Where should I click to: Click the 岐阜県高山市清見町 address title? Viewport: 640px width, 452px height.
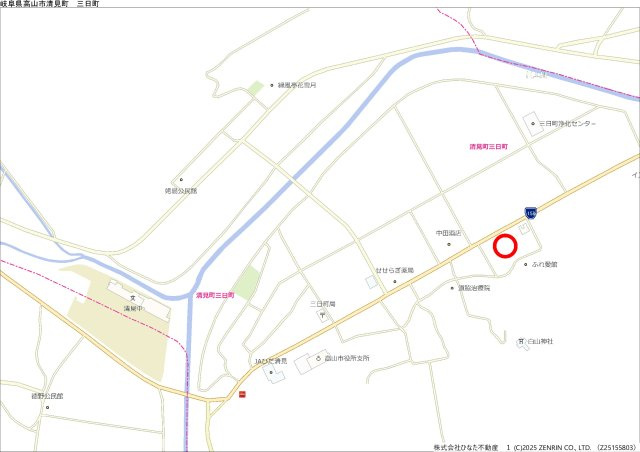(x=34, y=4)
